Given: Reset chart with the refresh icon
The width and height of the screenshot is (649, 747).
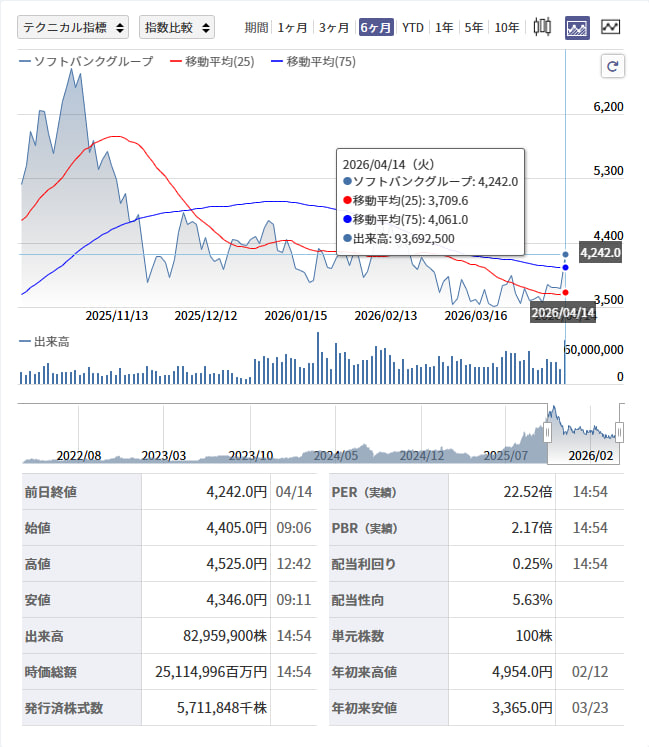Looking at the screenshot, I should (x=613, y=66).
